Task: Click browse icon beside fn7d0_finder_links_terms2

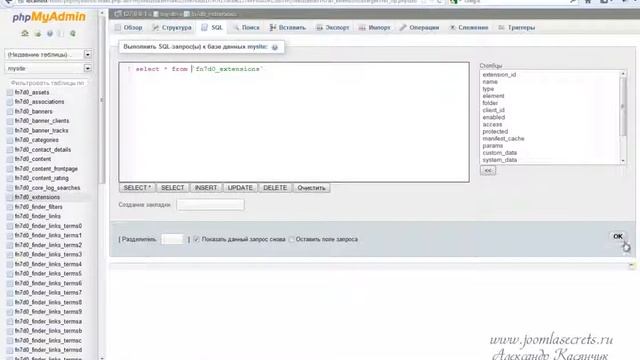Action: click(x=10, y=245)
